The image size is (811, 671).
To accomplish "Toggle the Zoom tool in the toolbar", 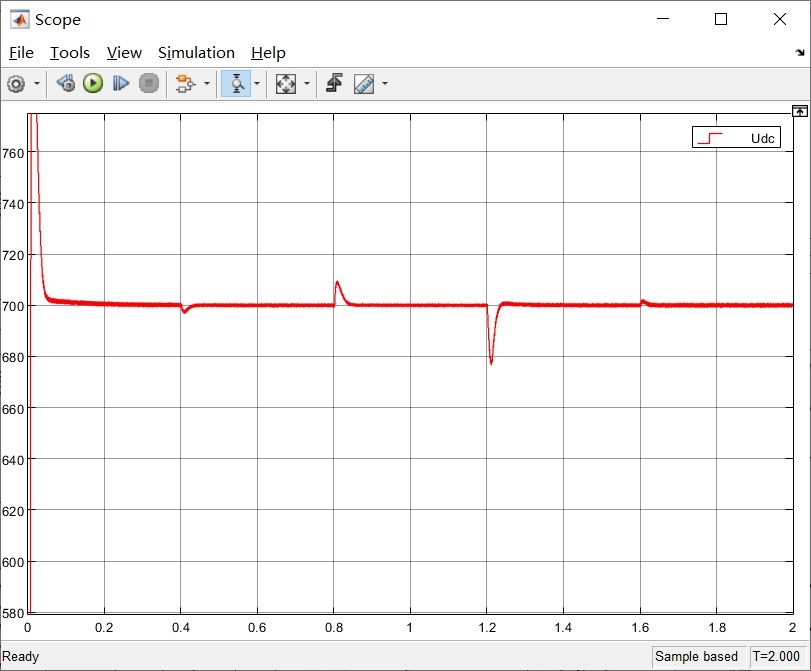I will pyautogui.click(x=236, y=83).
